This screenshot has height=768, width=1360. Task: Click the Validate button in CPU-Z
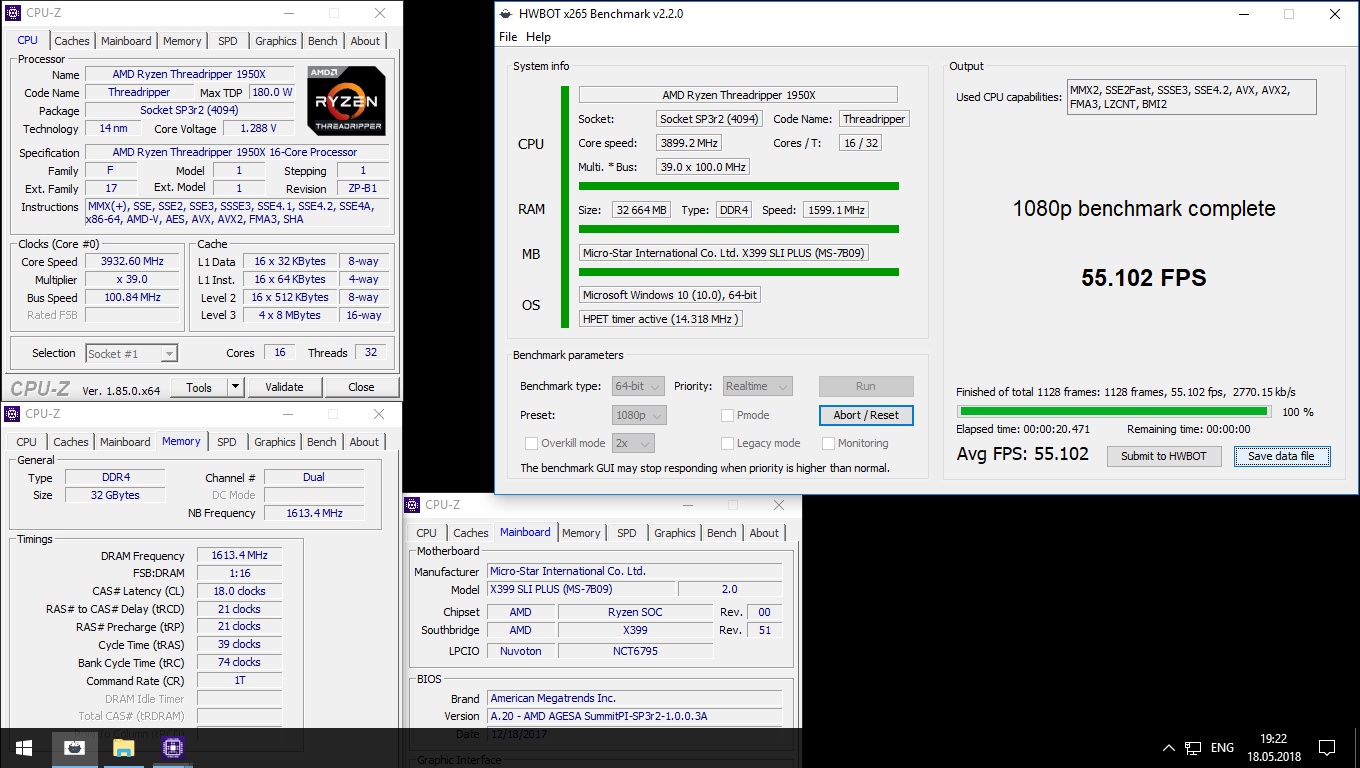coord(284,387)
